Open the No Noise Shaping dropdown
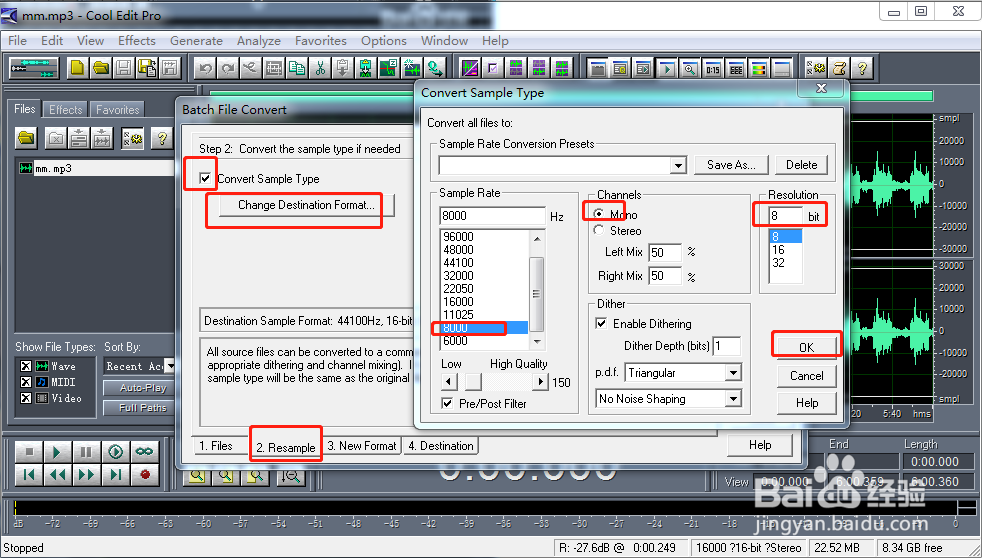The height and width of the screenshot is (558, 982). [x=733, y=399]
